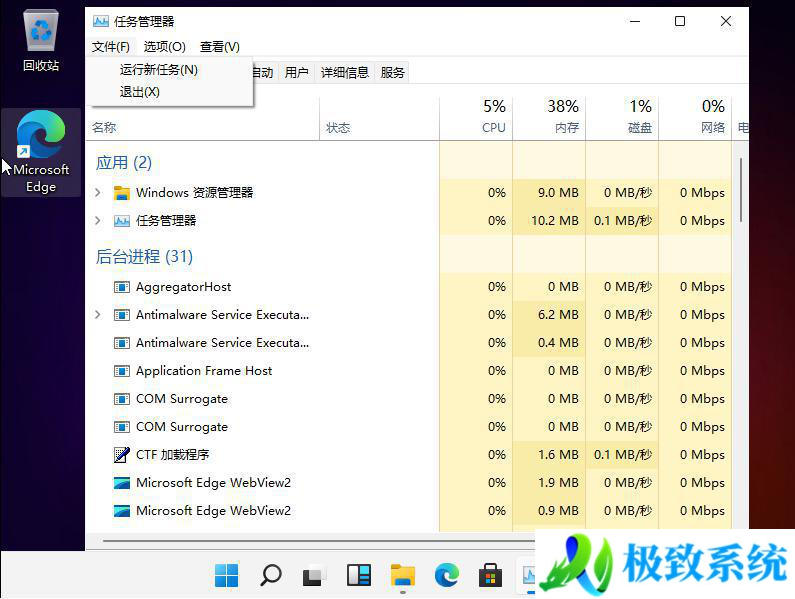795x599 pixels.
Task: Select the AggregatorHost process row
Action: coord(409,287)
